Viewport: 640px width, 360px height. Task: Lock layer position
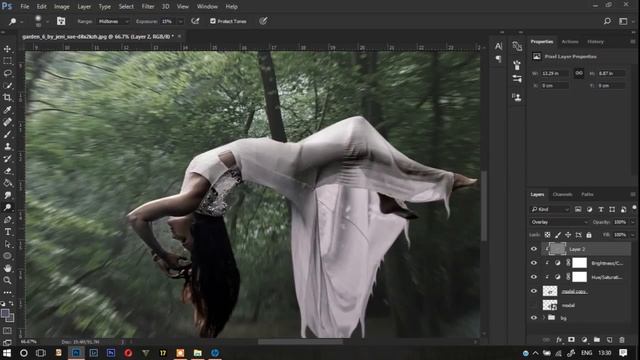(568, 235)
